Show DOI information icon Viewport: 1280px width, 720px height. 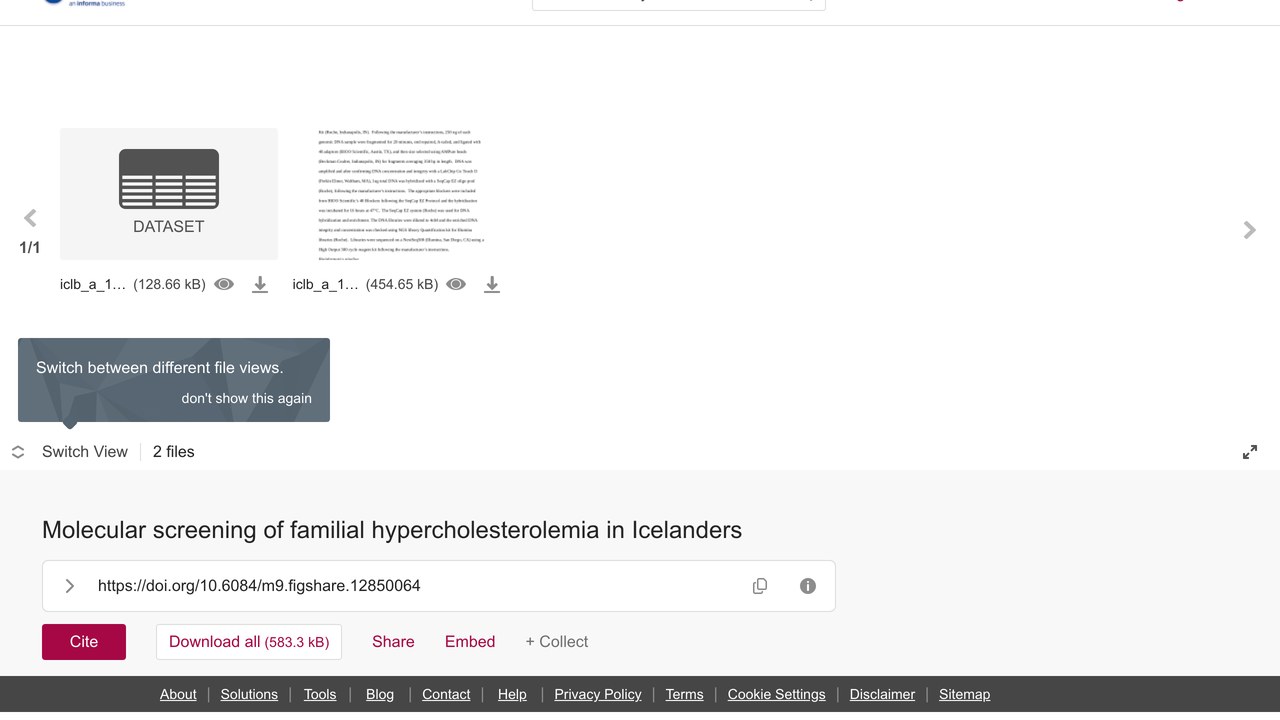pyautogui.click(x=808, y=586)
